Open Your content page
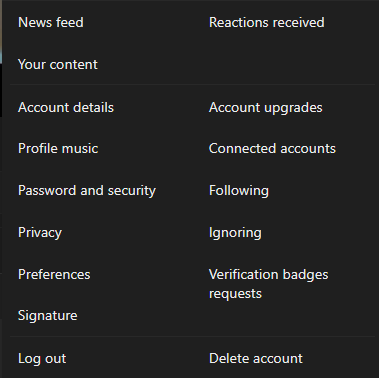 (58, 64)
